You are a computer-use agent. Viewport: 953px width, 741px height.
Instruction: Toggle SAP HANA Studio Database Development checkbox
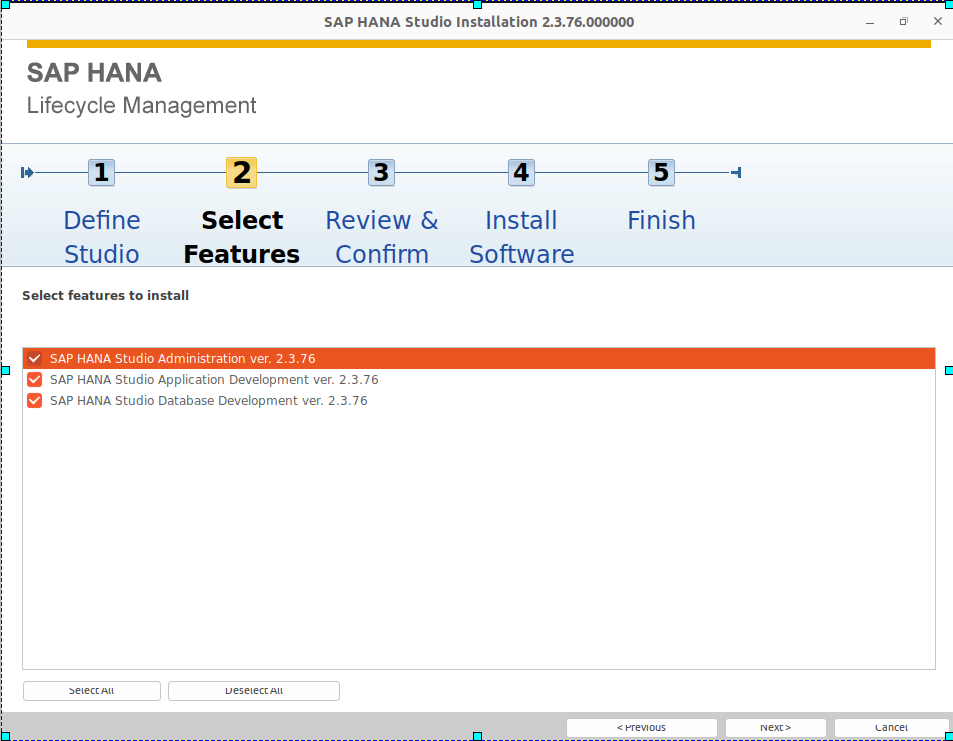tap(35, 401)
